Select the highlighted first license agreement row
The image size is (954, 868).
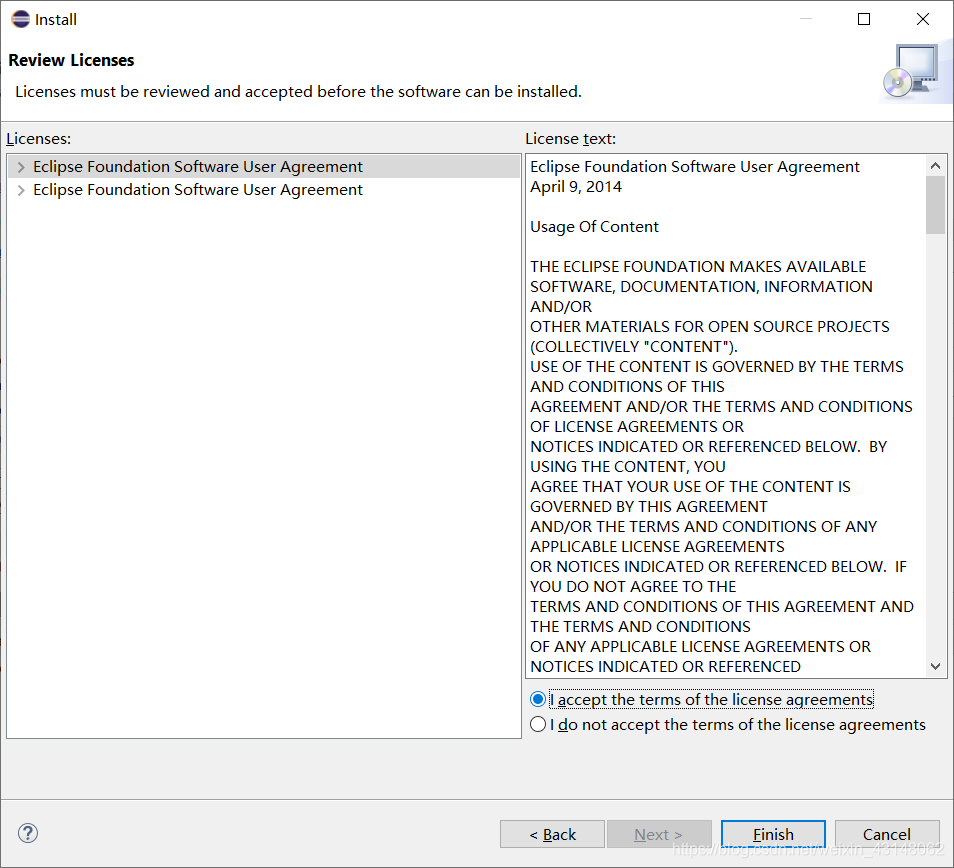pyautogui.click(x=264, y=167)
